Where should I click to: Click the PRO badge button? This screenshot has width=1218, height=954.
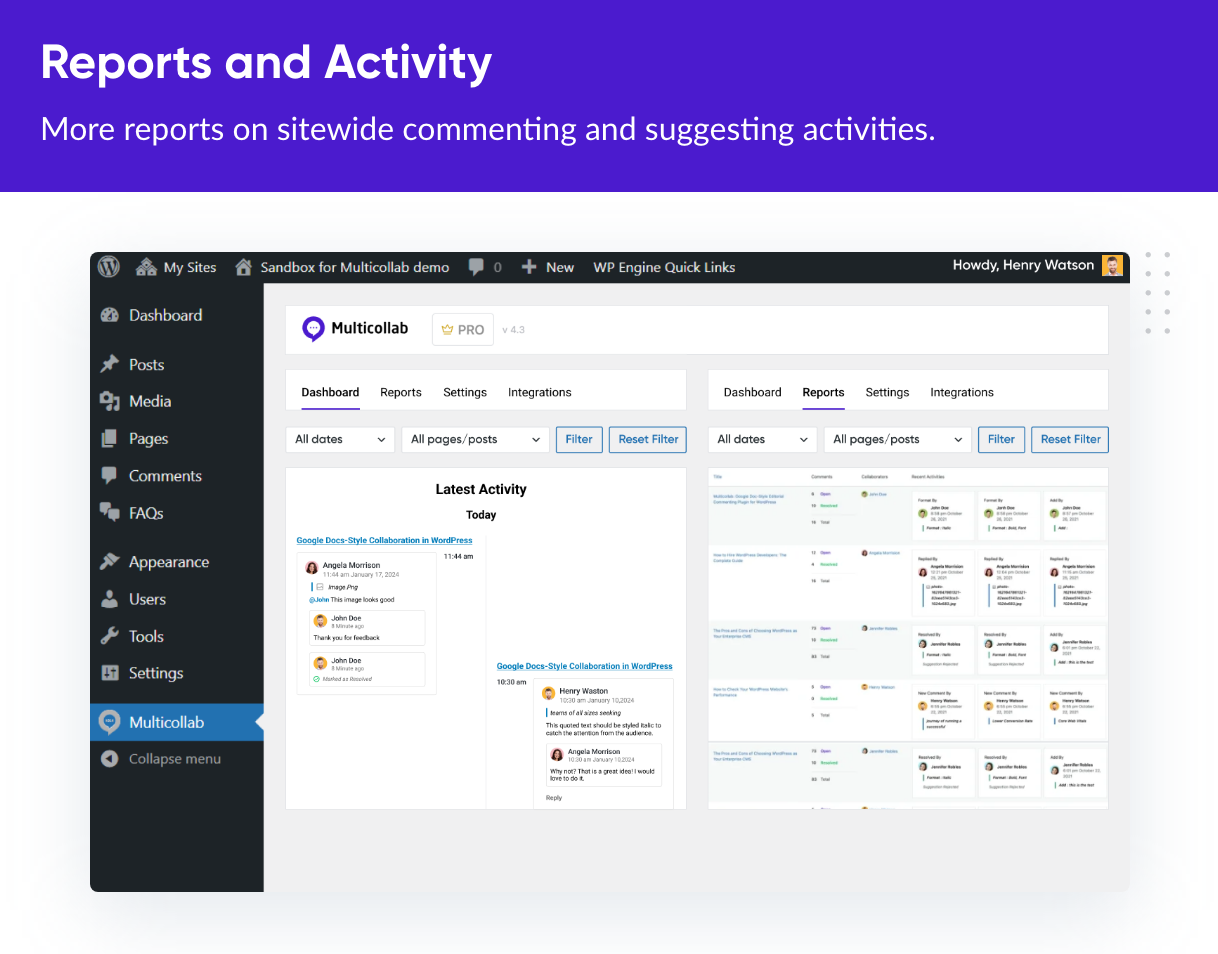coord(463,329)
